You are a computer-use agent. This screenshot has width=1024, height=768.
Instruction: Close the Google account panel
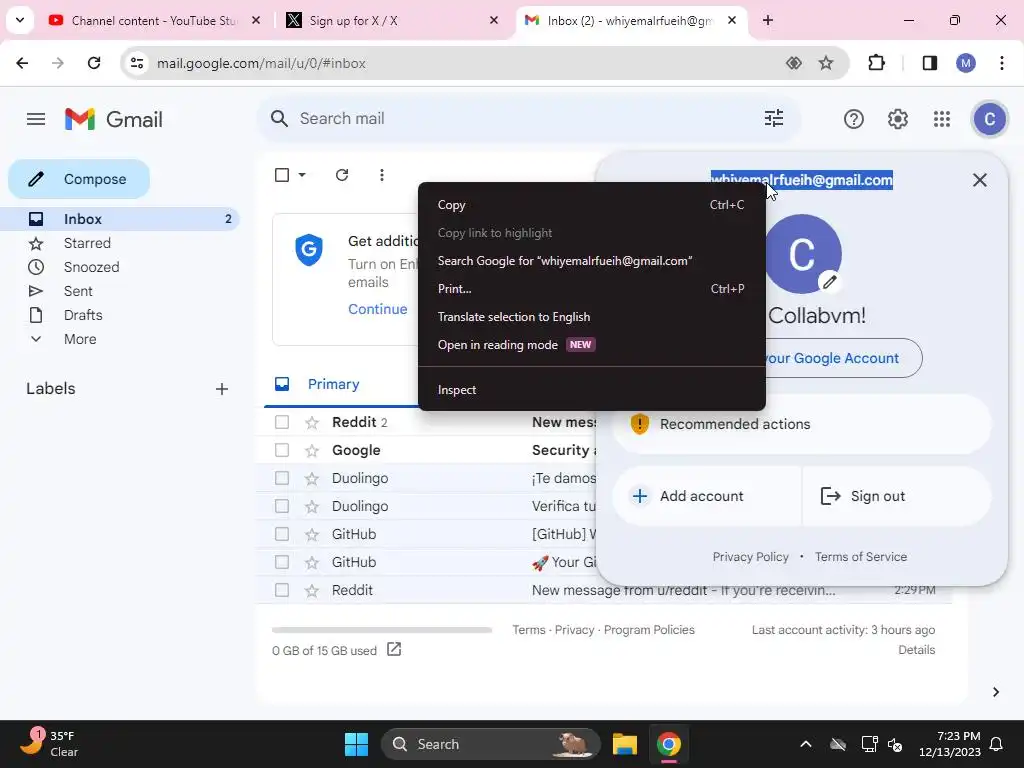pyautogui.click(x=980, y=180)
